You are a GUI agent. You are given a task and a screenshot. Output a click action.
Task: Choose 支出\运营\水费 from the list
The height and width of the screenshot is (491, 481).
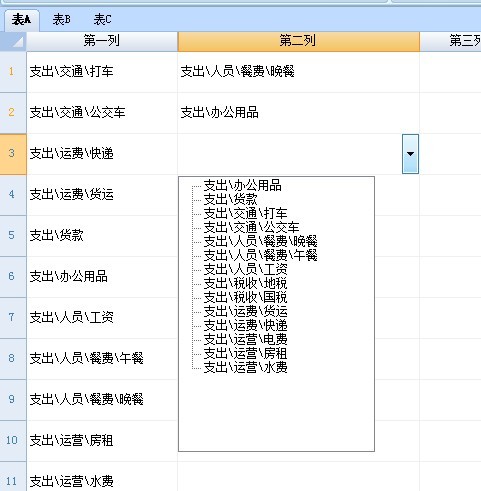coord(245,367)
